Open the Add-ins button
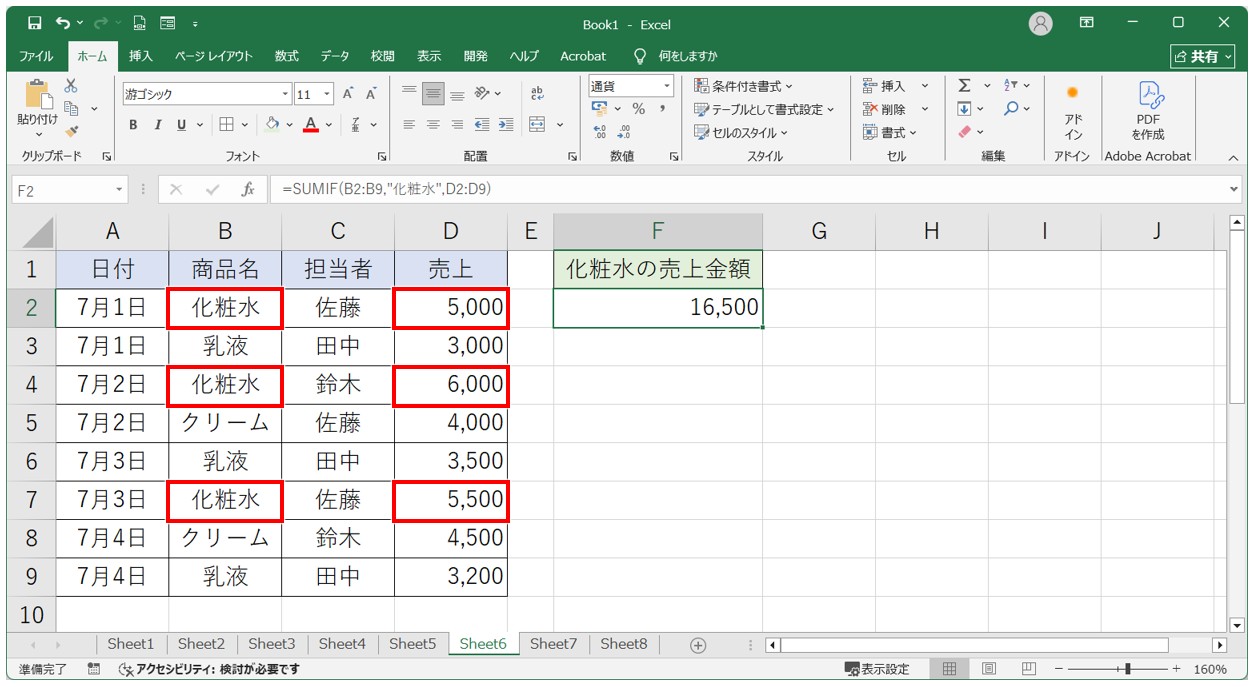This screenshot has width=1255, height=687. (x=1072, y=111)
